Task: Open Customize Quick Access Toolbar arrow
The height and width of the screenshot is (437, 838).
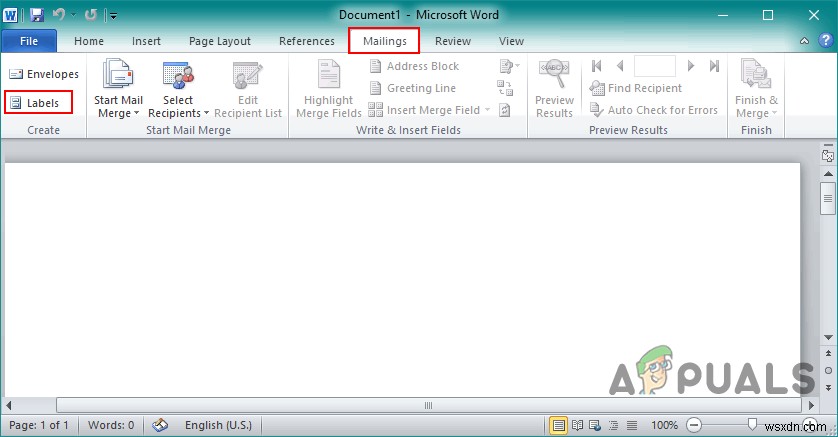Action: point(113,16)
